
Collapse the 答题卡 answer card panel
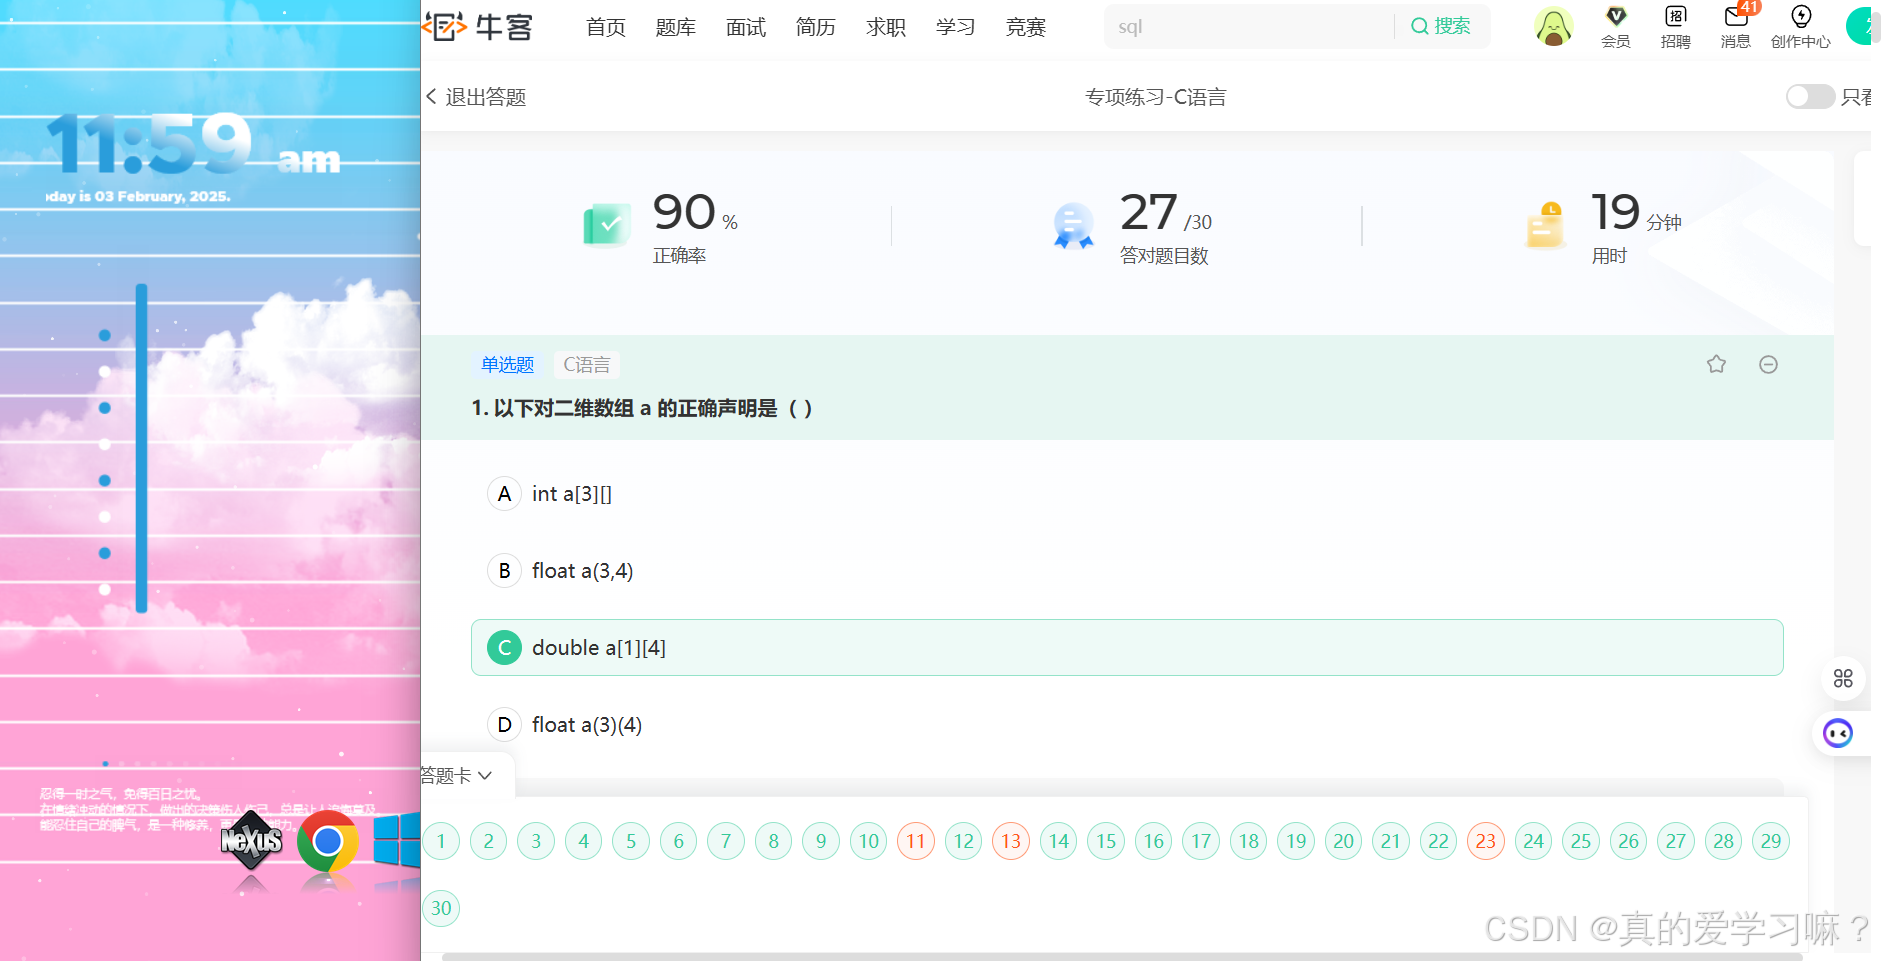point(456,775)
